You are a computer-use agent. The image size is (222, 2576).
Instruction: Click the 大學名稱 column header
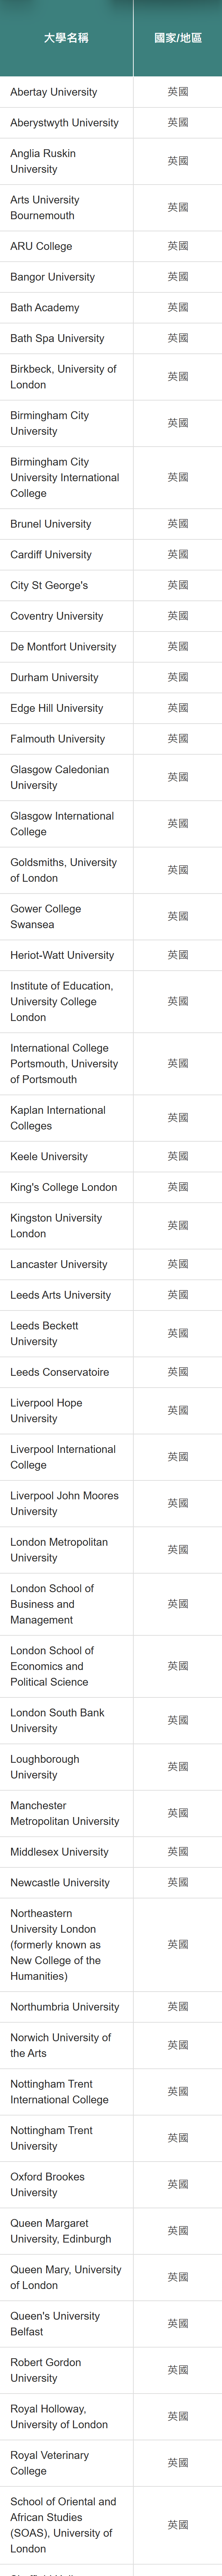[66, 38]
